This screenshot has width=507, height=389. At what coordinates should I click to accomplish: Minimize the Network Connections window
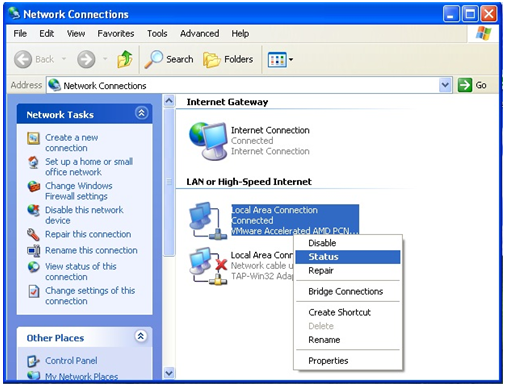pyautogui.click(x=451, y=14)
